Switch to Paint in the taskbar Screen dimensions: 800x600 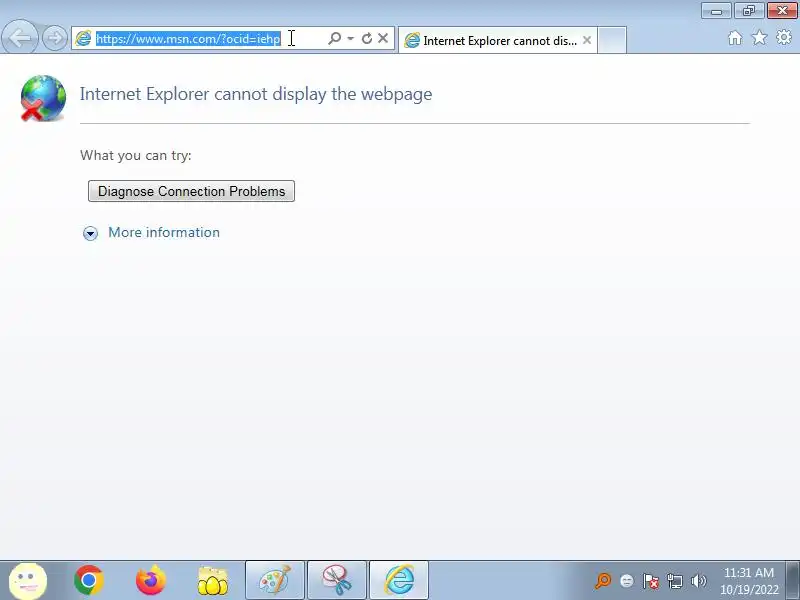coord(275,580)
